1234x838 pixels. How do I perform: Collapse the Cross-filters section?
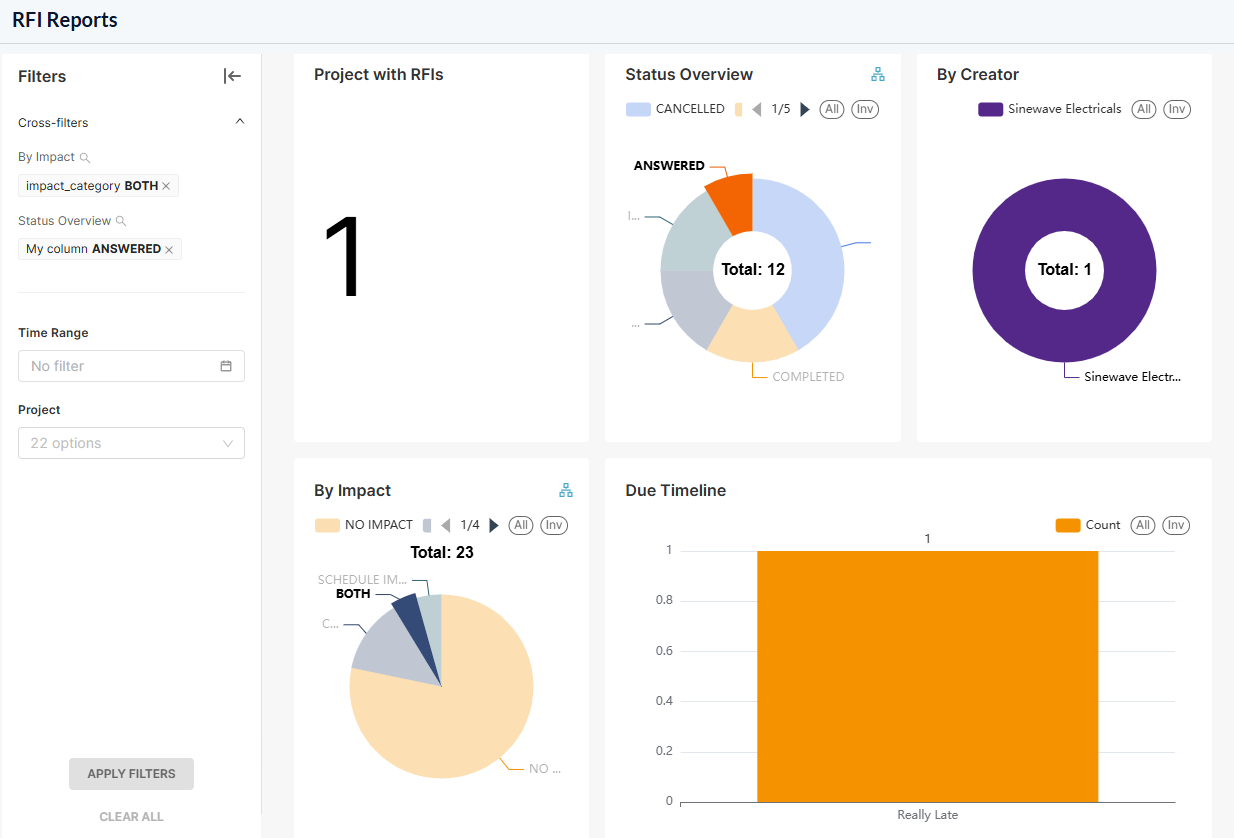coord(239,122)
